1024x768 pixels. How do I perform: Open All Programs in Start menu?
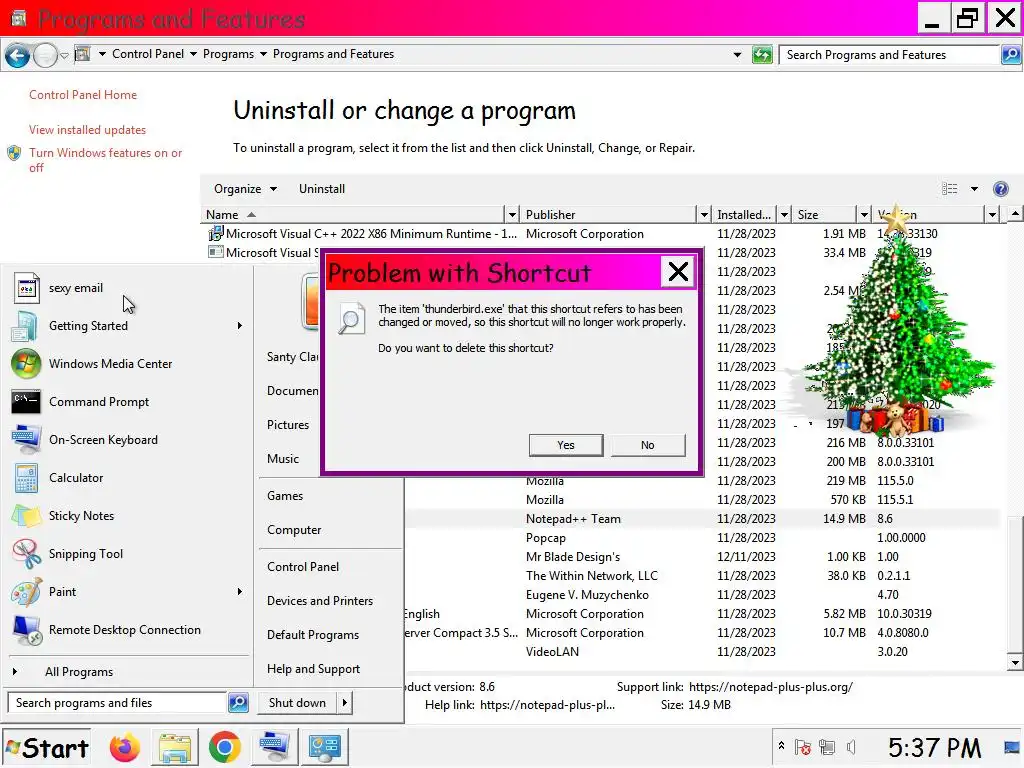click(79, 672)
